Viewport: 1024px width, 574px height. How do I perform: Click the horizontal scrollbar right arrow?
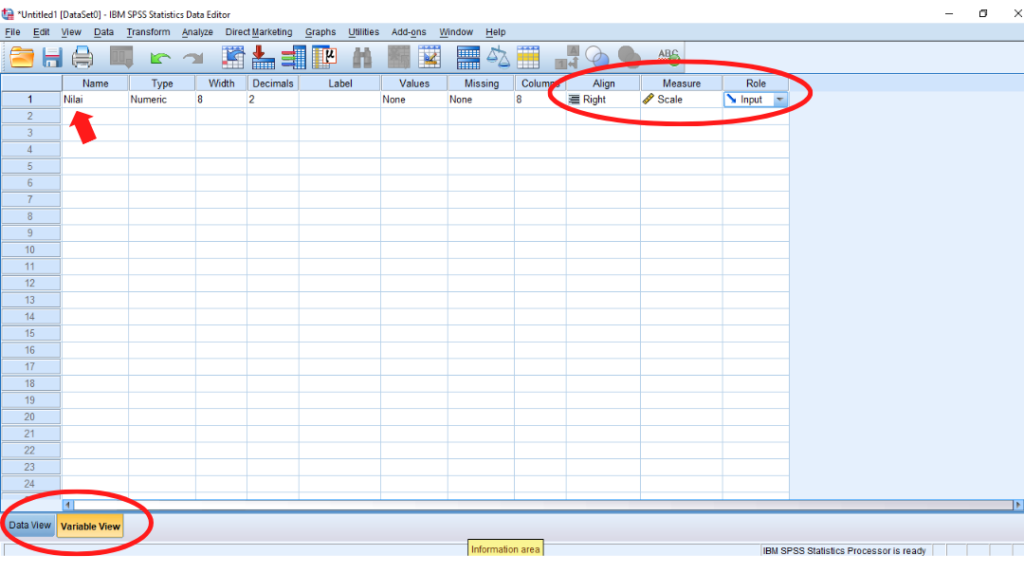click(x=1017, y=505)
